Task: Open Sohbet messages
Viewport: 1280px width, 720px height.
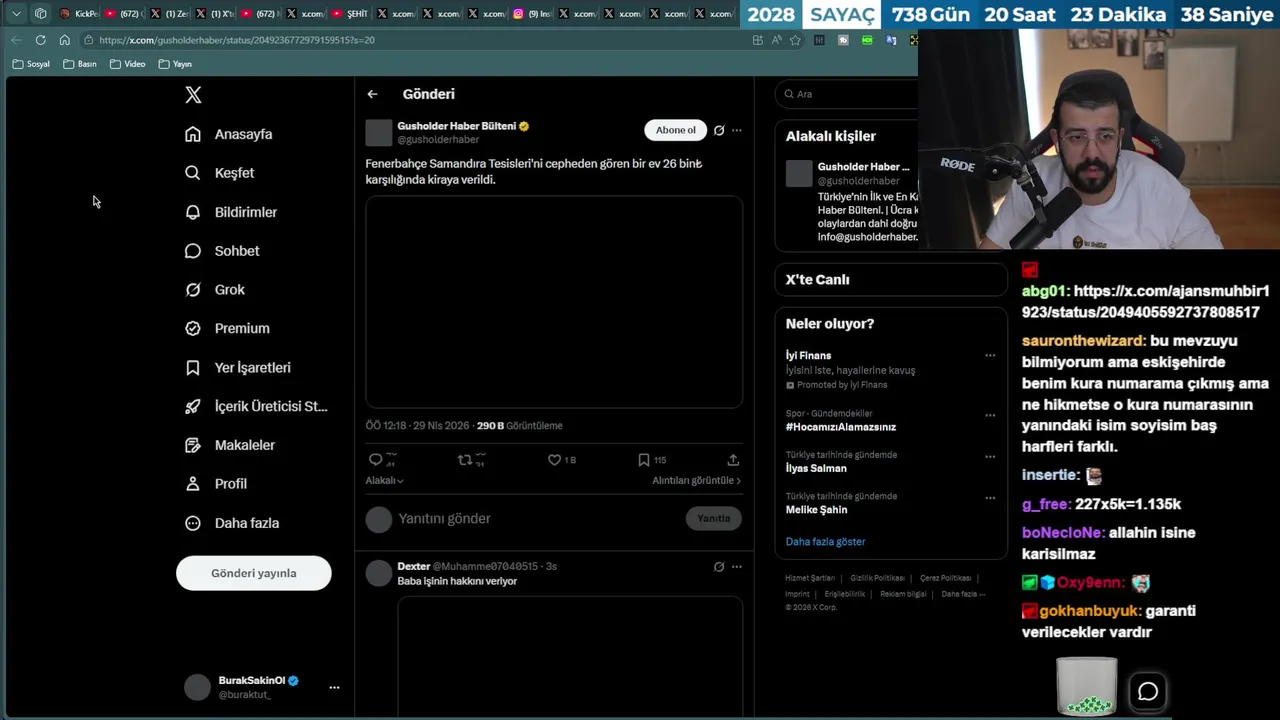Action: 222,251
